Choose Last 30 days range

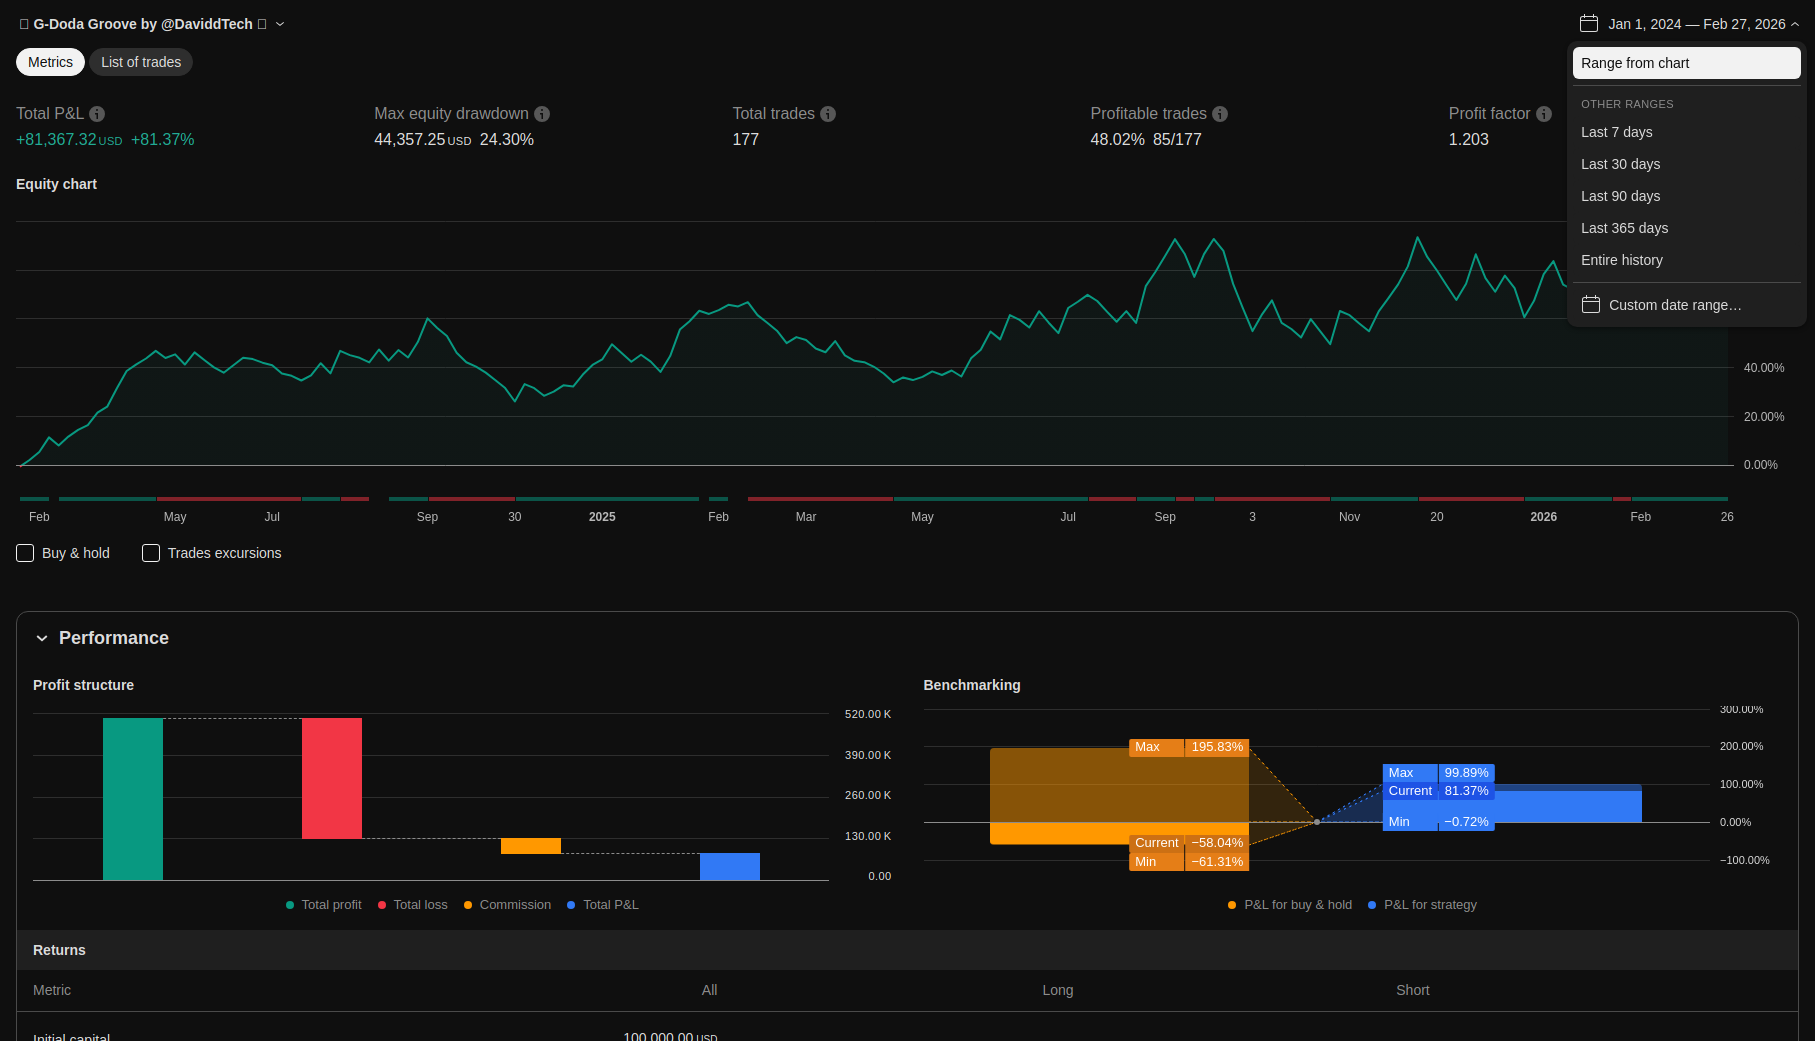(1620, 164)
